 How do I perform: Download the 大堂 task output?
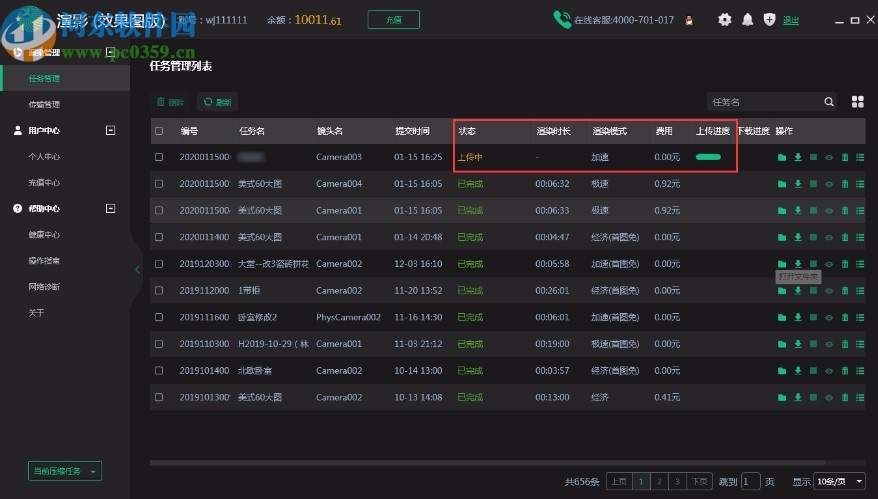click(797, 264)
